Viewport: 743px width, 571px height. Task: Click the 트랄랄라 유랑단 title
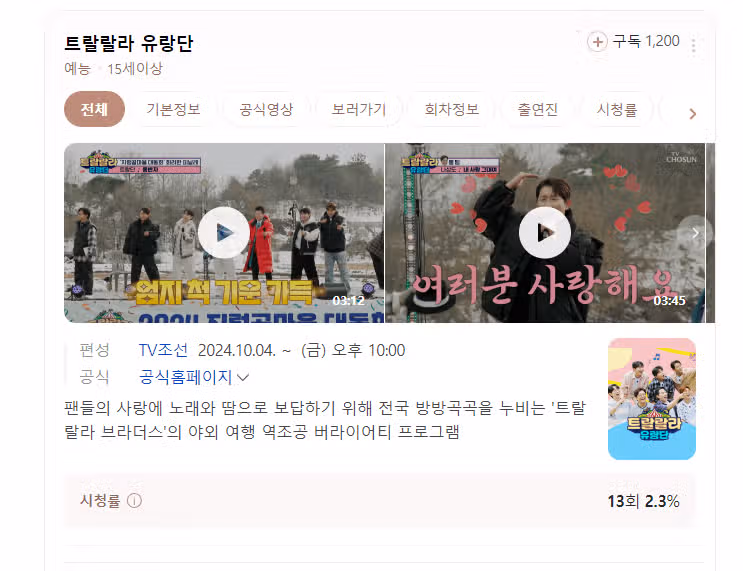129,43
